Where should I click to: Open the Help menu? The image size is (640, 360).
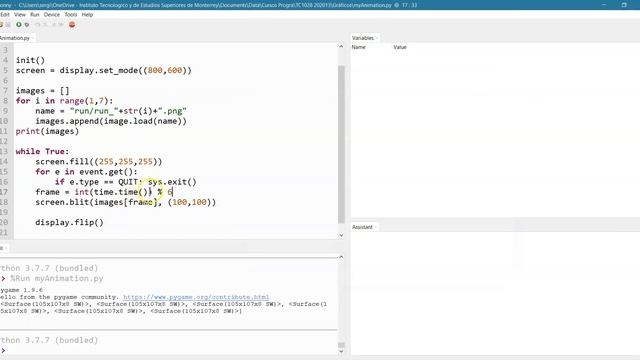click(x=87, y=14)
